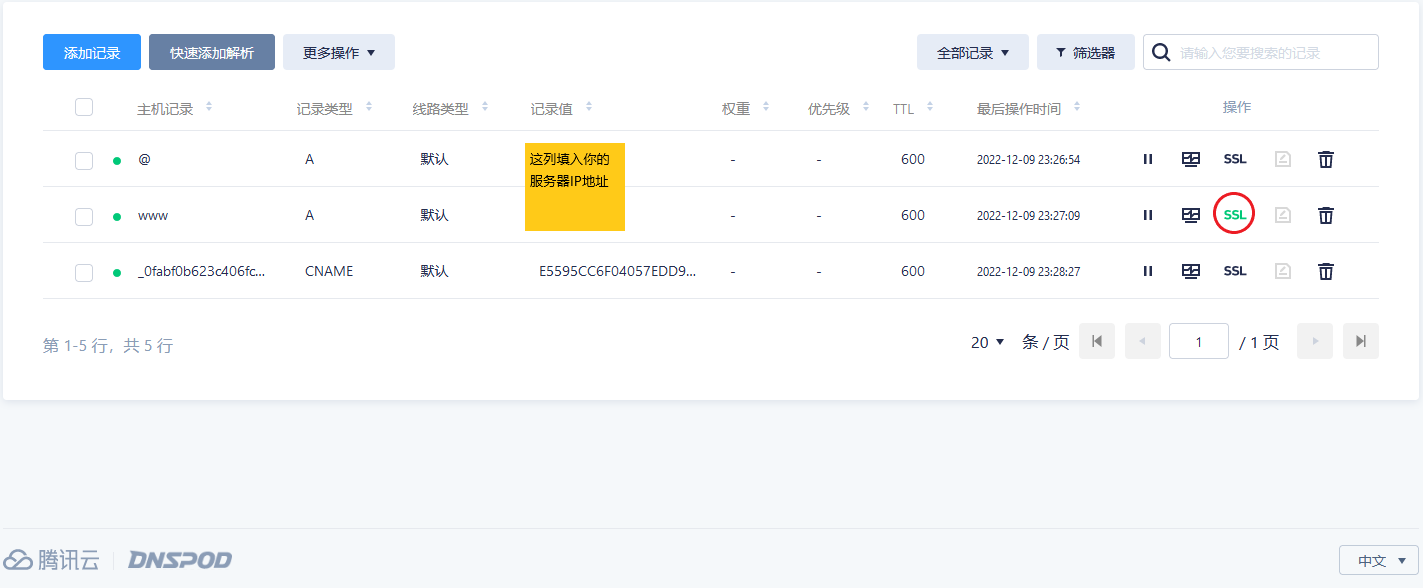Open the monitor icon for www record
The height and width of the screenshot is (588, 1423).
1190,215
